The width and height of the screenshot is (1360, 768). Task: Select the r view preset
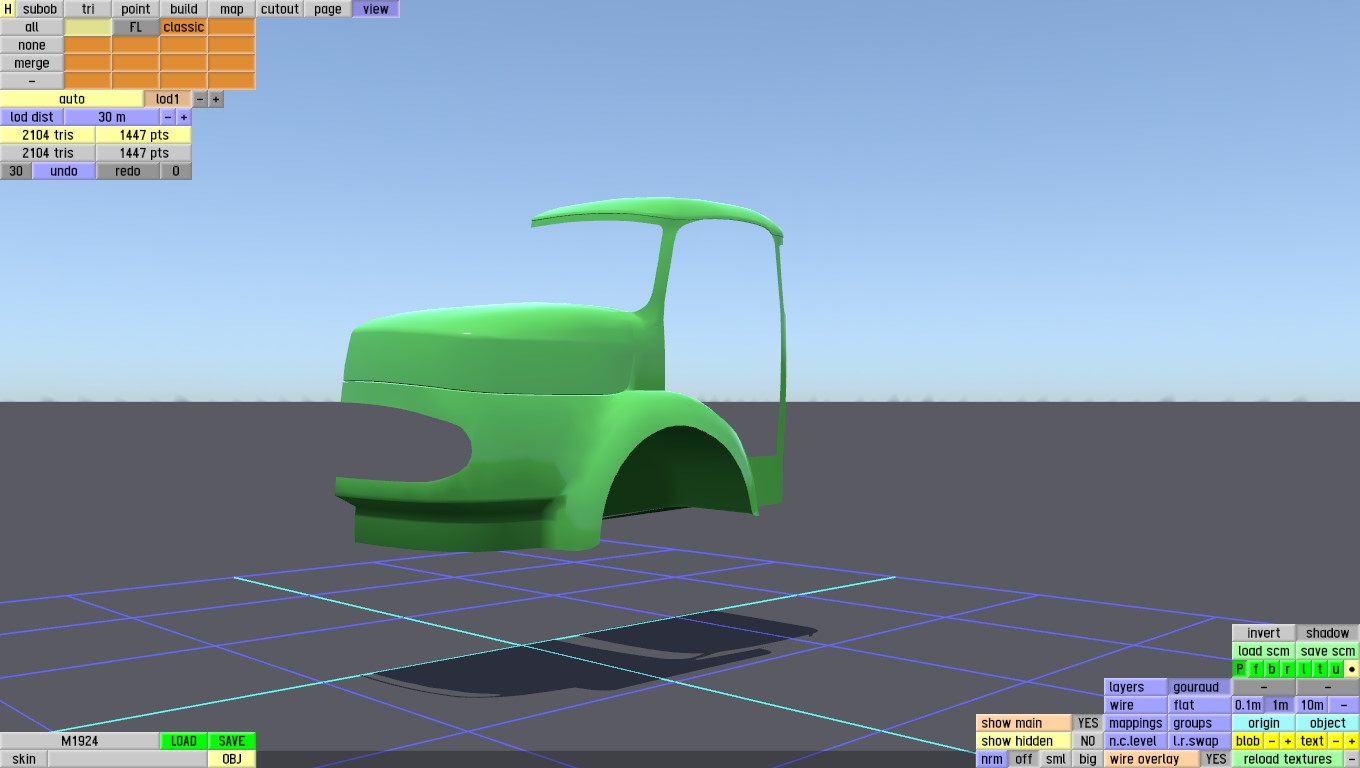[x=1288, y=669]
